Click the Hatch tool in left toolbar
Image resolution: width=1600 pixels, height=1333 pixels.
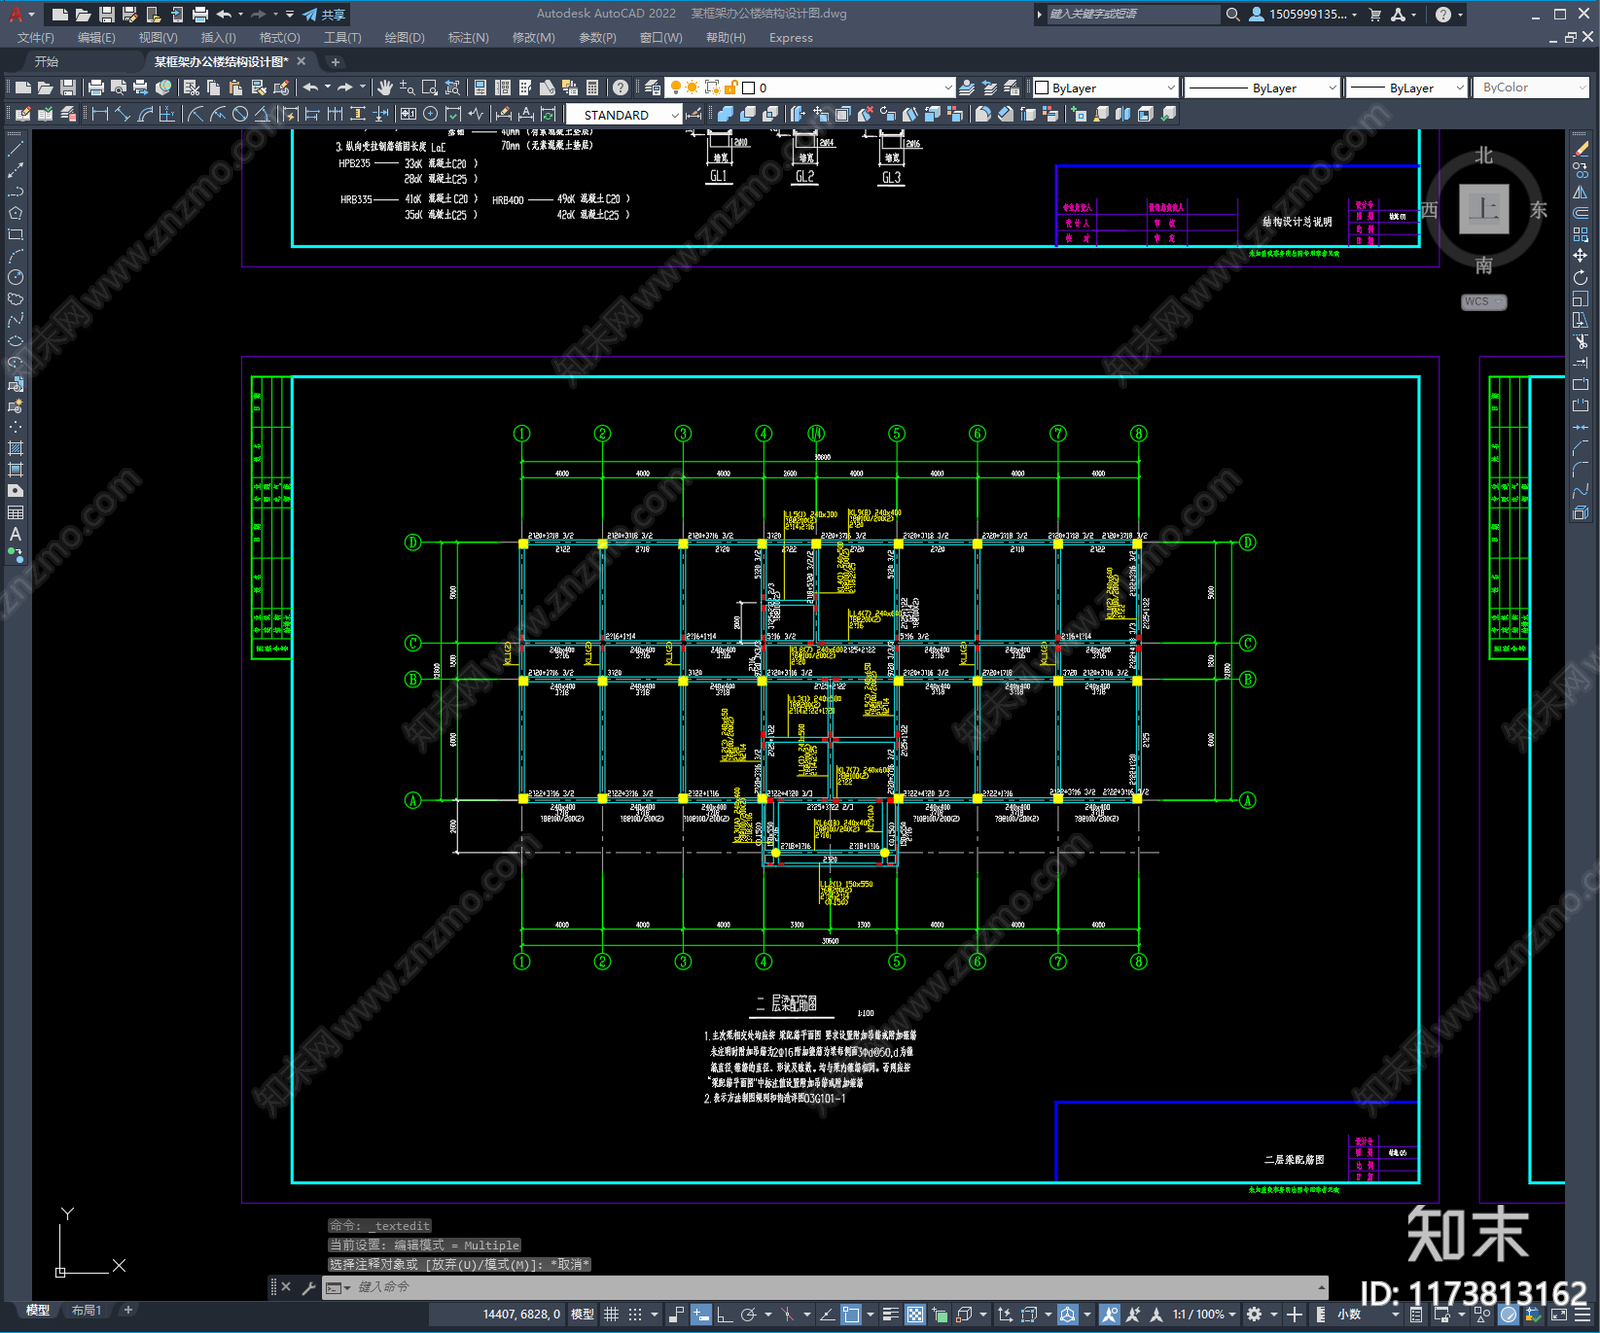click(15, 448)
